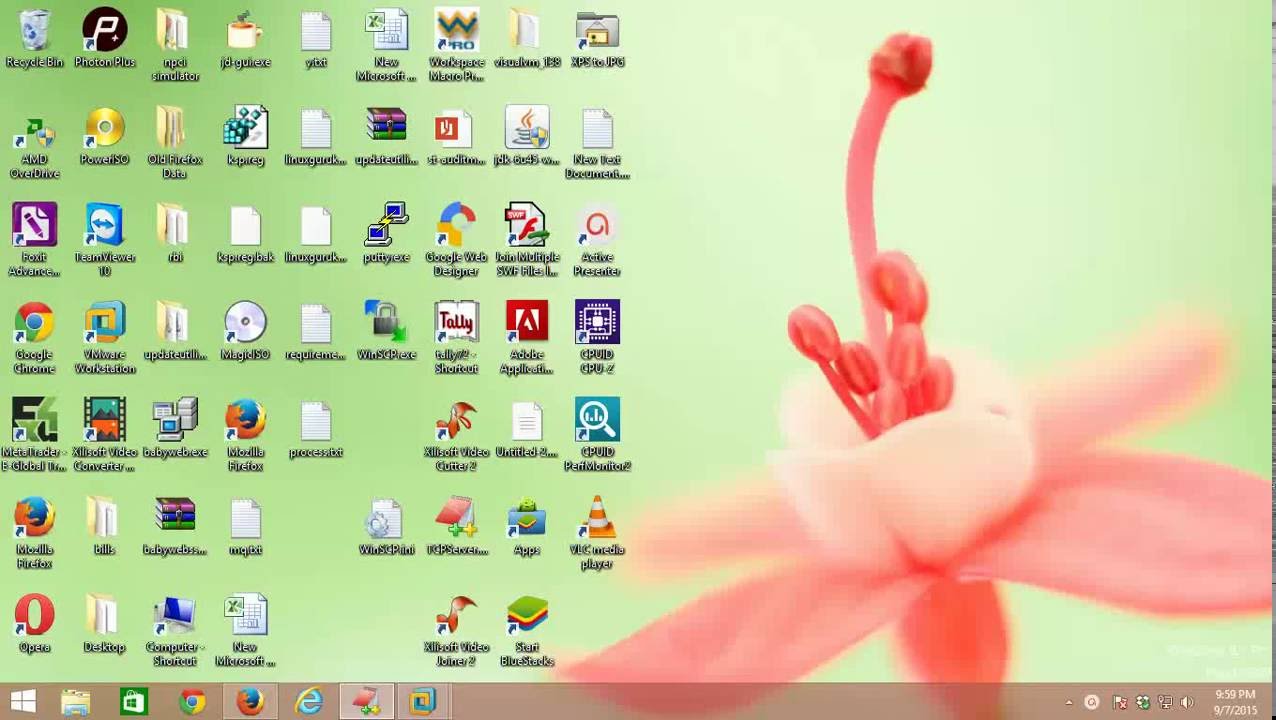Select the npci simulator folder

point(175,30)
